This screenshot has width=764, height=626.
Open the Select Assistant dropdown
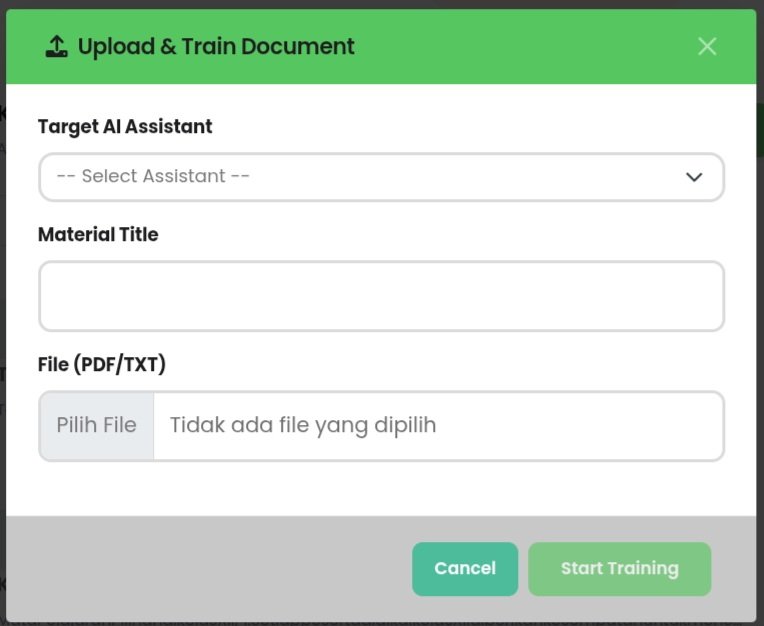pyautogui.click(x=380, y=177)
